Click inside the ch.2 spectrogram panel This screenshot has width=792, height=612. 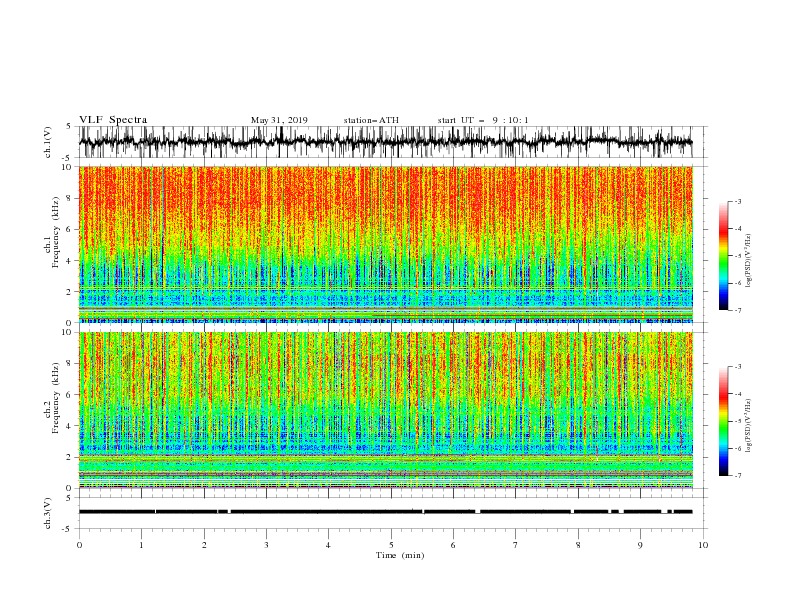click(x=385, y=410)
